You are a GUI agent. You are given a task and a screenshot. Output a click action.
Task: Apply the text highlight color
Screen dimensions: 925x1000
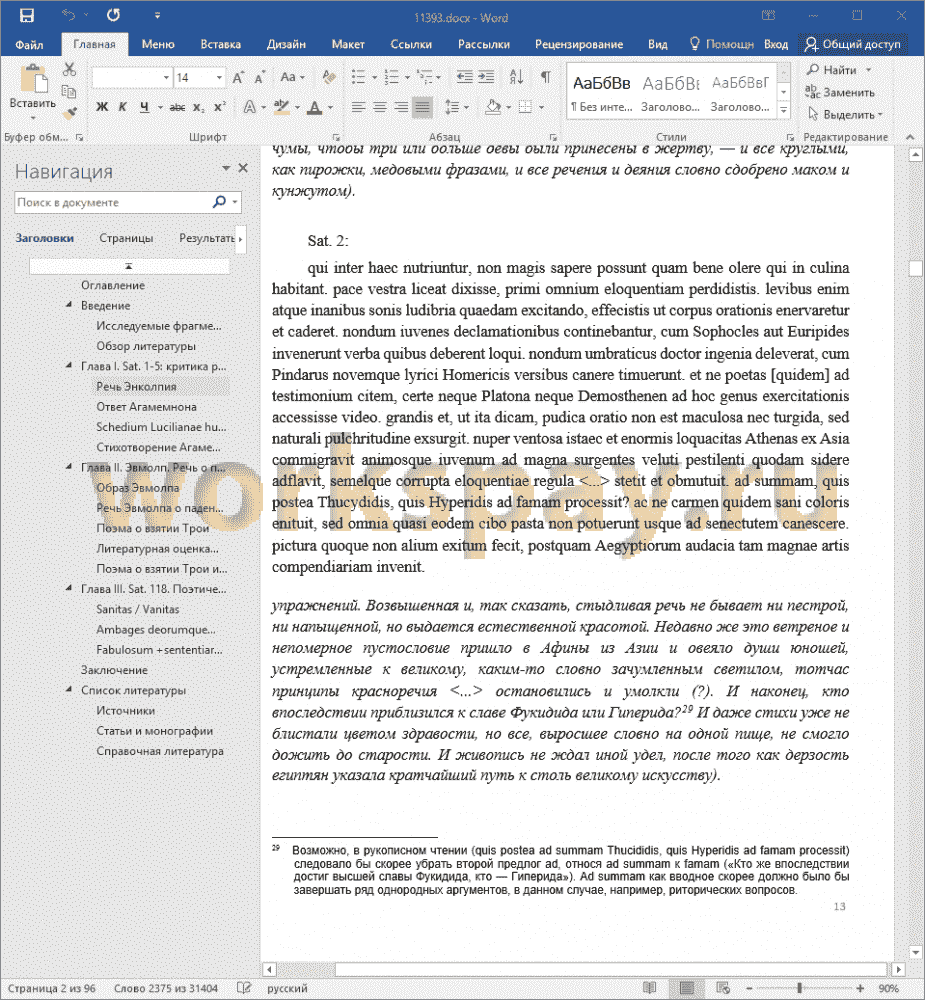point(281,107)
